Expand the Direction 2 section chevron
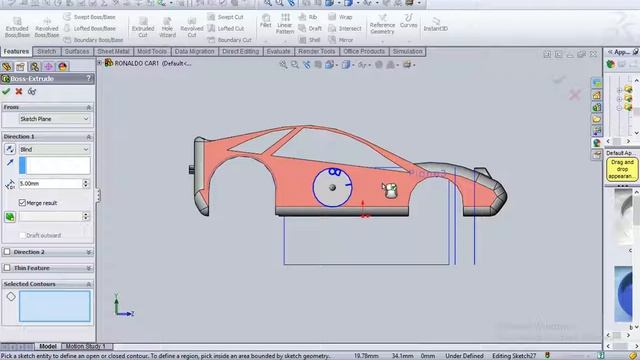The image size is (640, 360). 89,252
